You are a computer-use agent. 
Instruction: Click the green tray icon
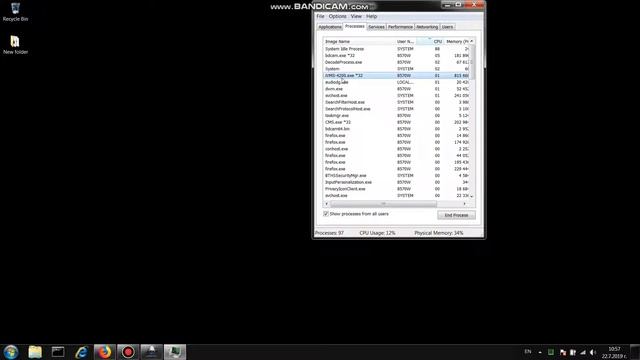pos(551,352)
